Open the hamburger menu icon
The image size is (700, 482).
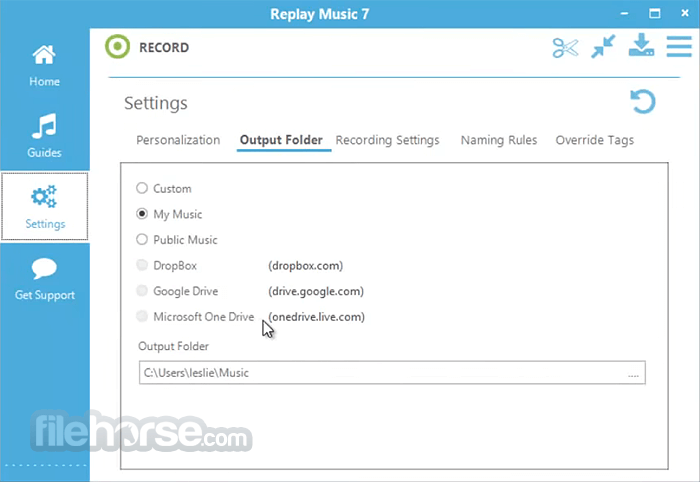(679, 46)
